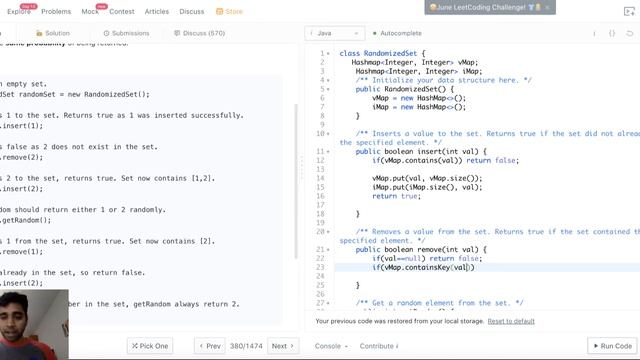Screen dimensions: 640x360
Task: Click the curly braces format code icon
Action: pos(612,33)
